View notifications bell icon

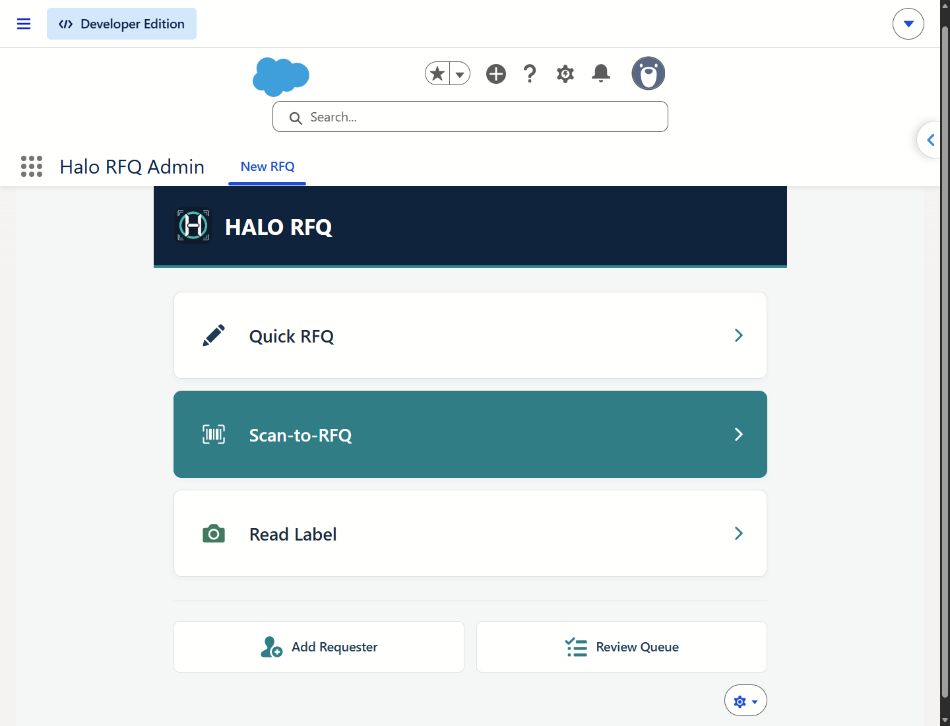tap(600, 73)
